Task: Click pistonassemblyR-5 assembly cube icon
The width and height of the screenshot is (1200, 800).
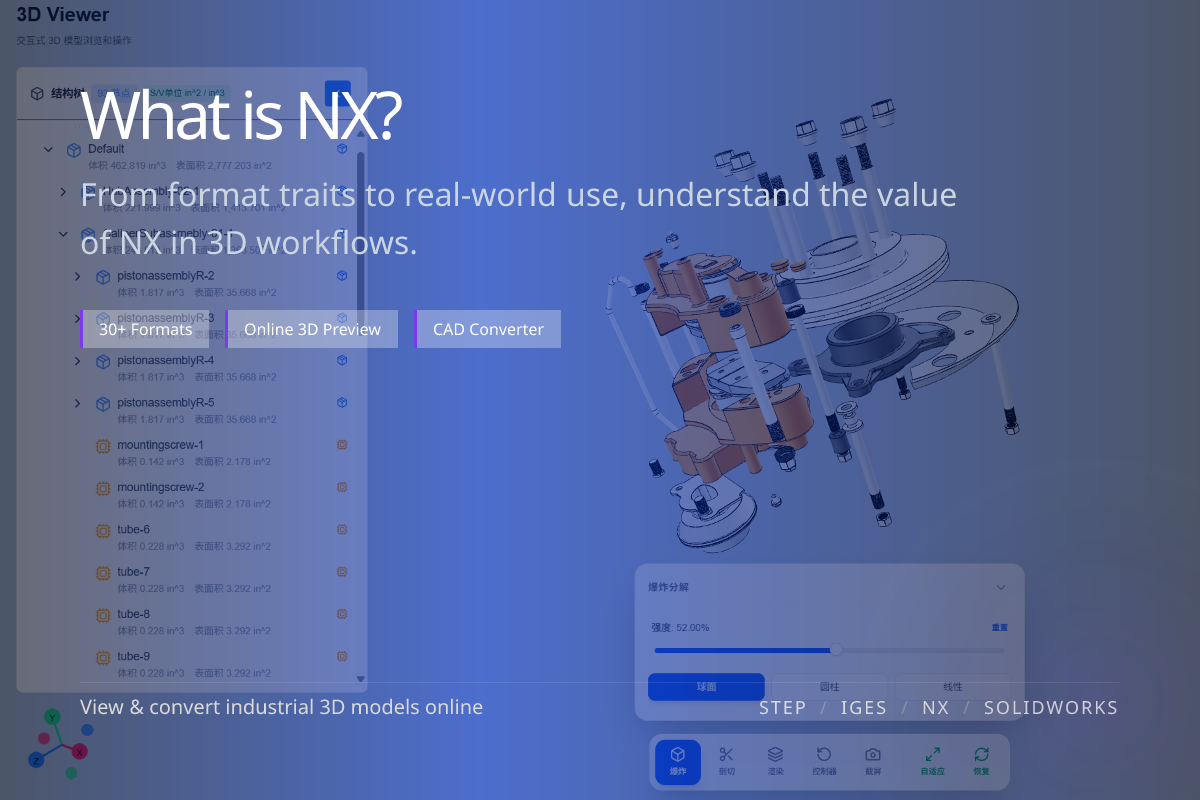Action: coord(102,404)
